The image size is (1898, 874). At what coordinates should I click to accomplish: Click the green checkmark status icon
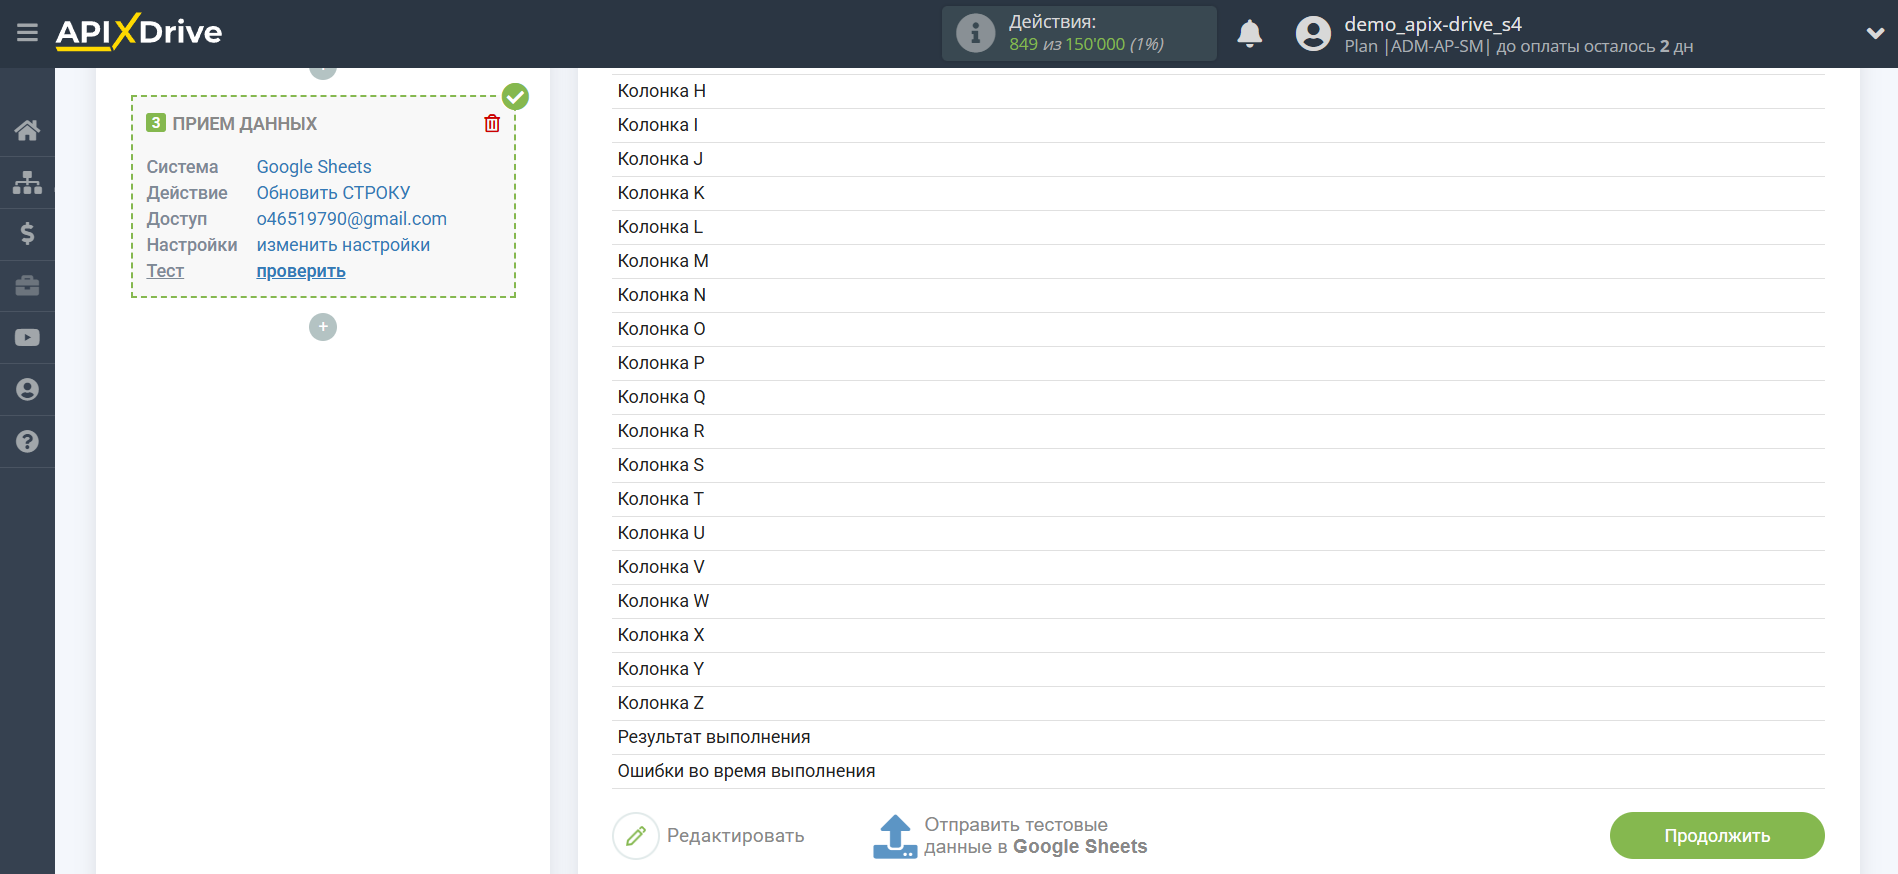(x=515, y=96)
